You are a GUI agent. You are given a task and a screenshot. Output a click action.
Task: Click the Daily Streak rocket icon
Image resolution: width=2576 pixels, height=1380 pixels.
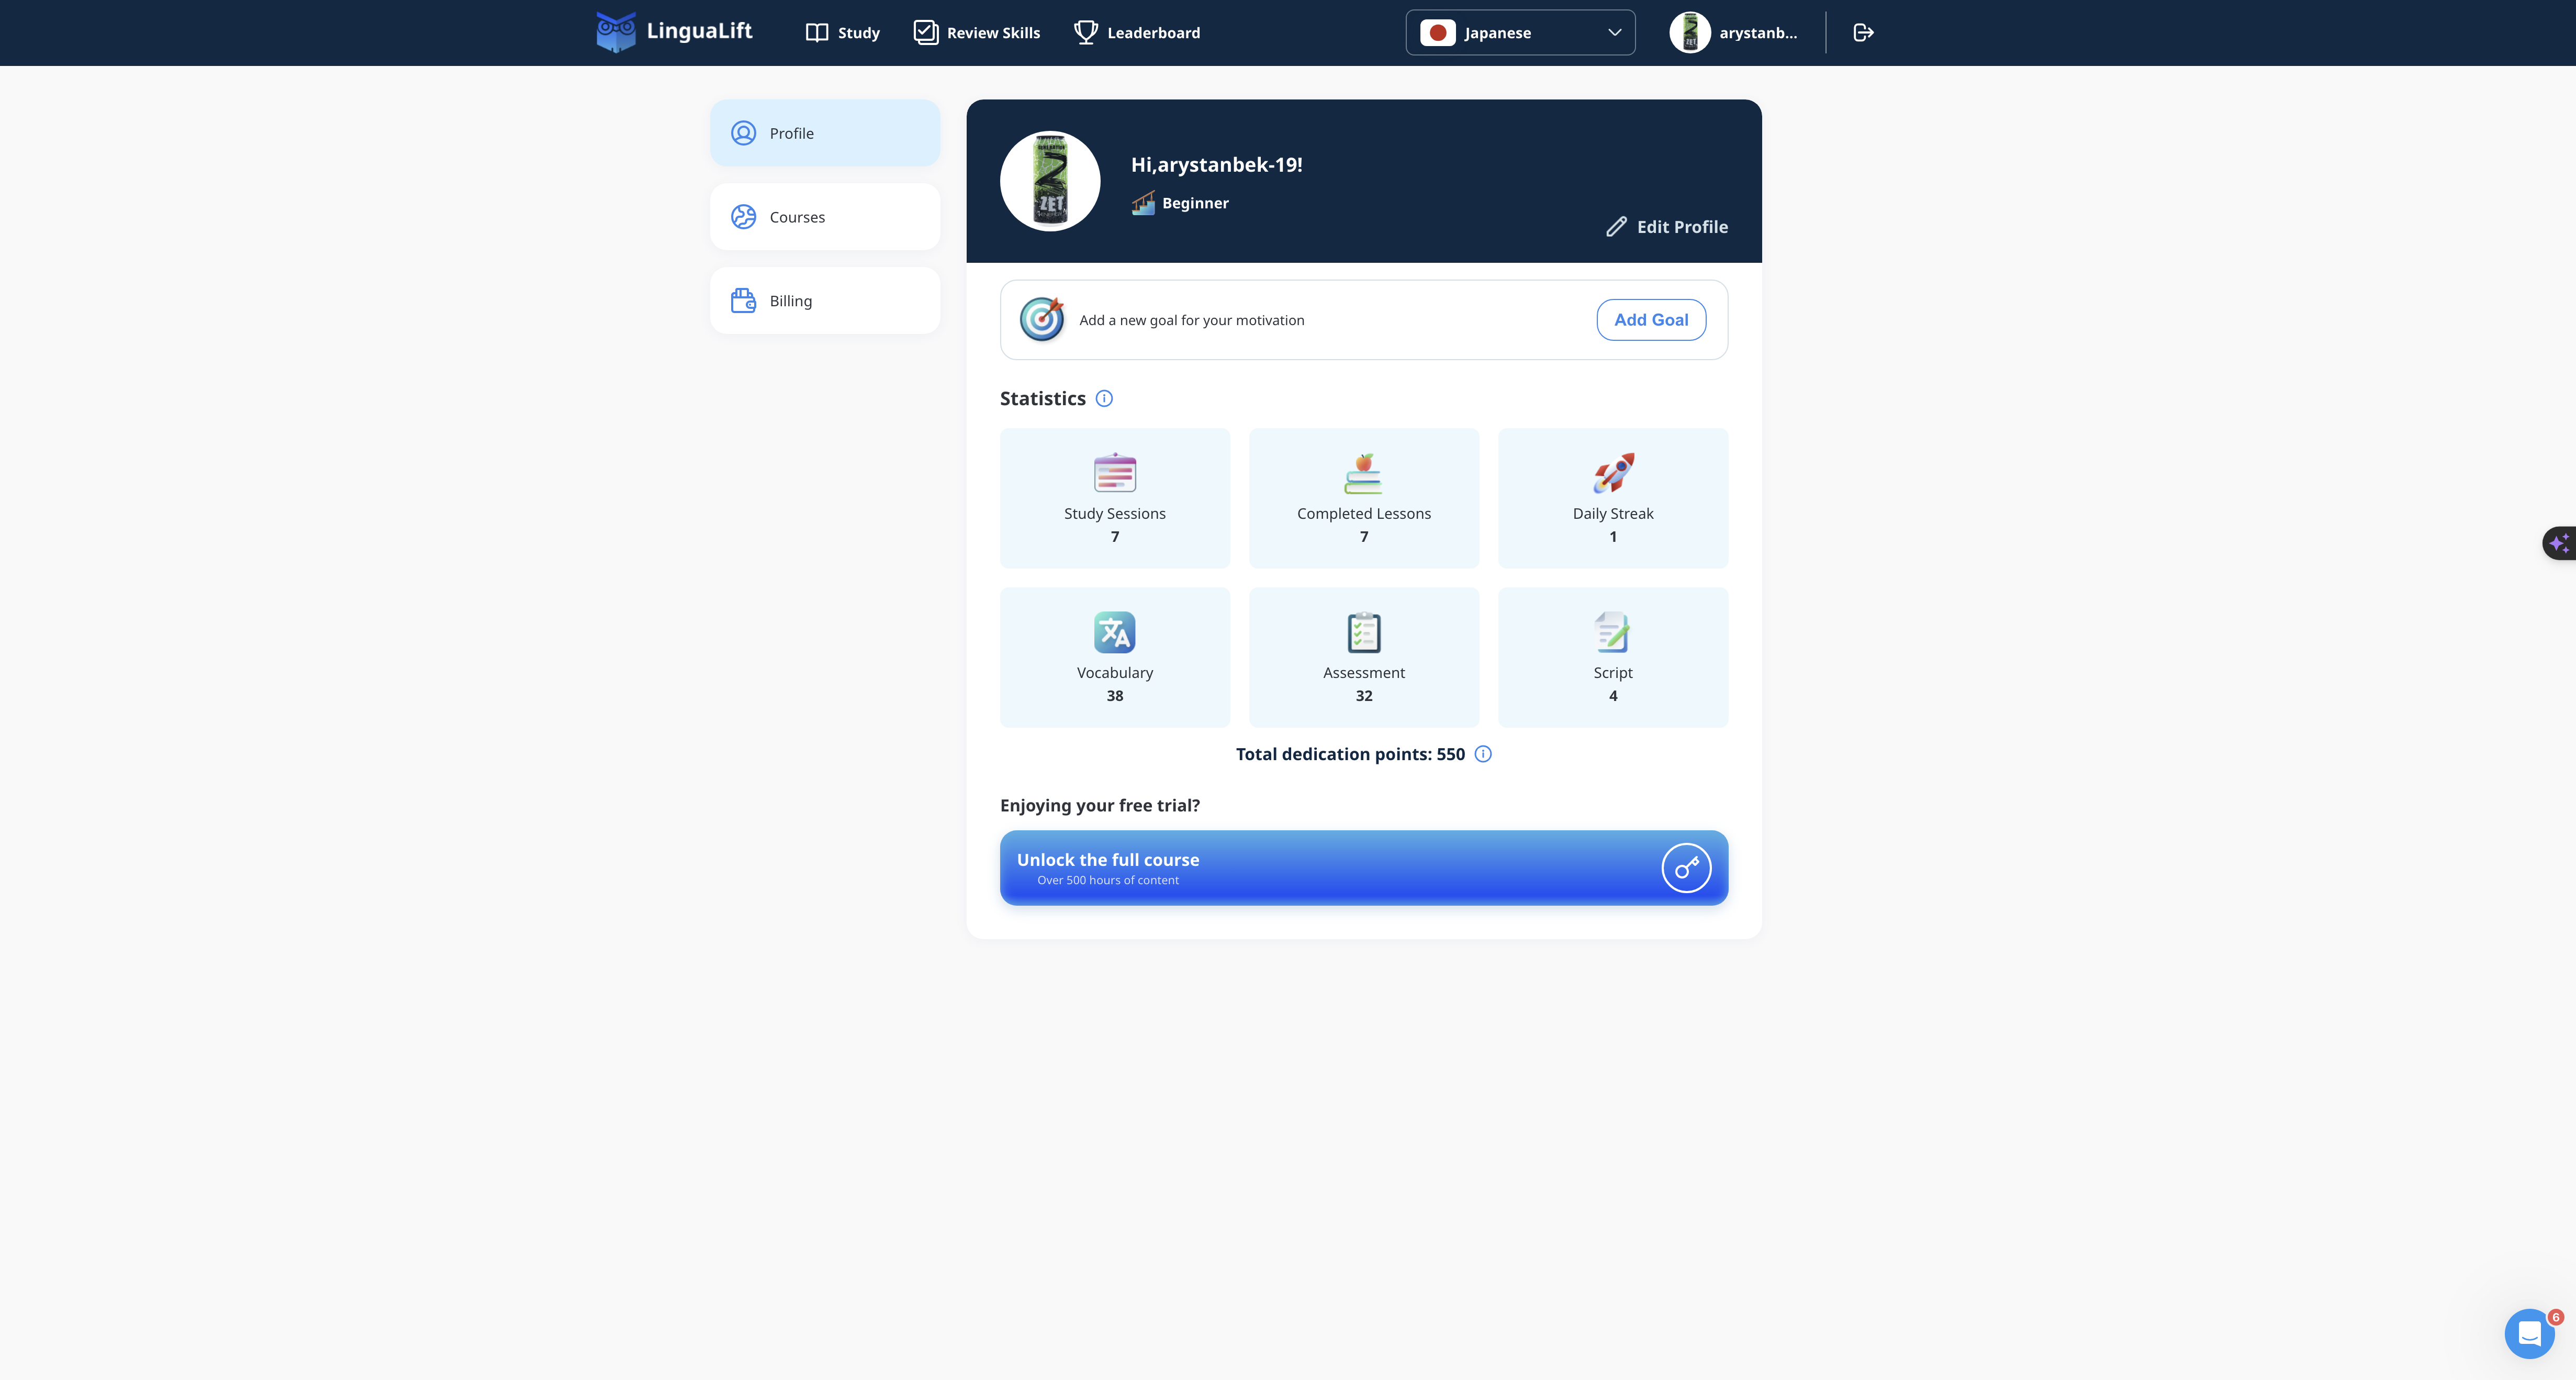tap(1613, 473)
